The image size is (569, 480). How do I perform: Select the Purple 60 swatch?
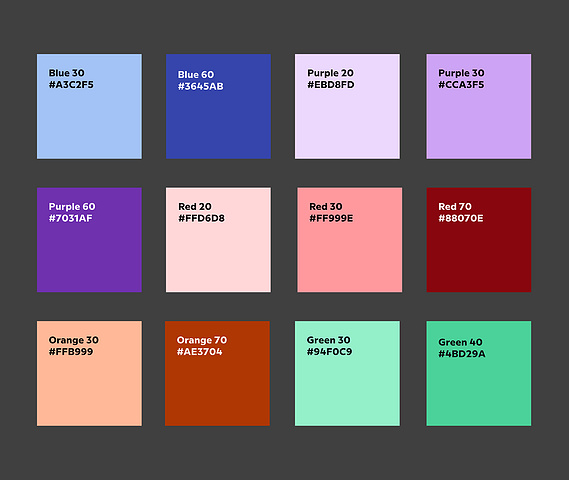click(89, 240)
